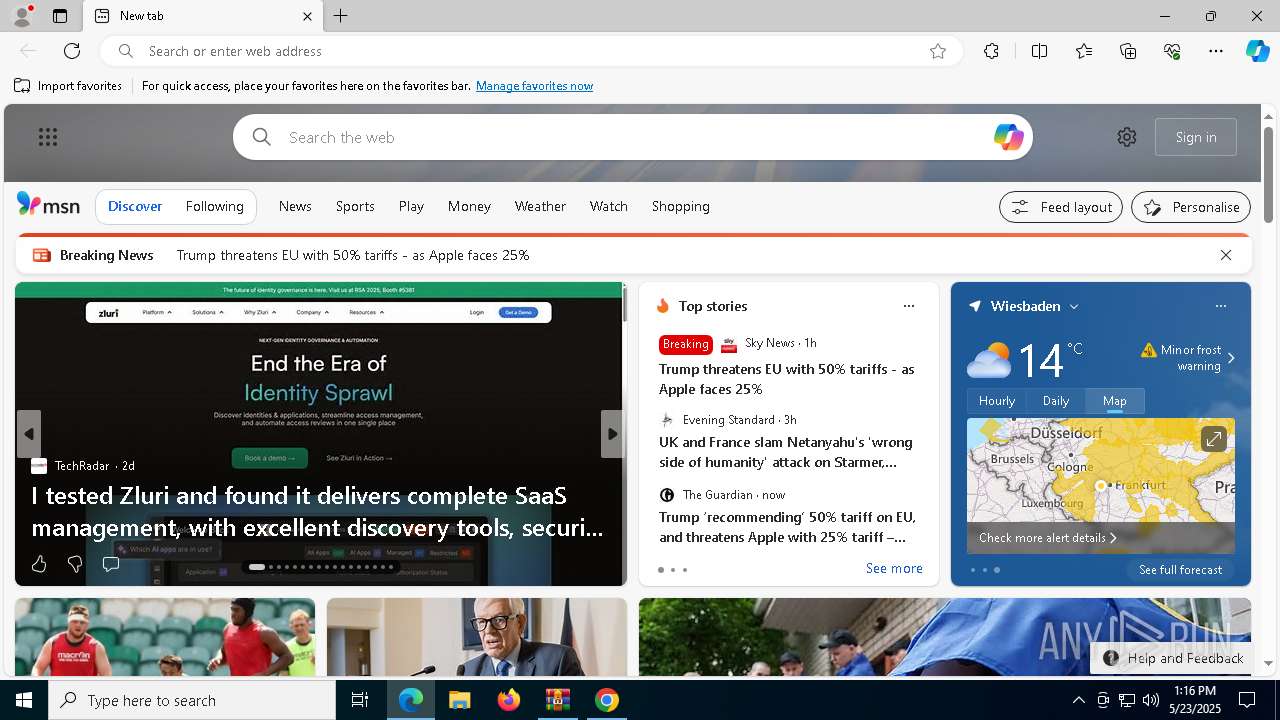This screenshot has height=720, width=1280.
Task: Open the browser profile icon
Action: (x=21, y=16)
